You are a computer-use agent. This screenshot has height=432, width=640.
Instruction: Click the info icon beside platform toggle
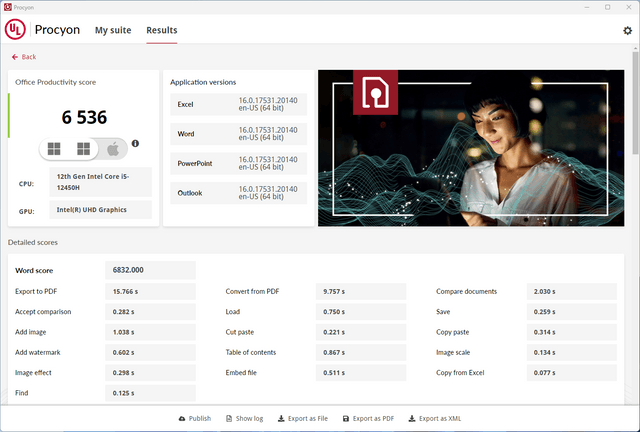tap(136, 143)
